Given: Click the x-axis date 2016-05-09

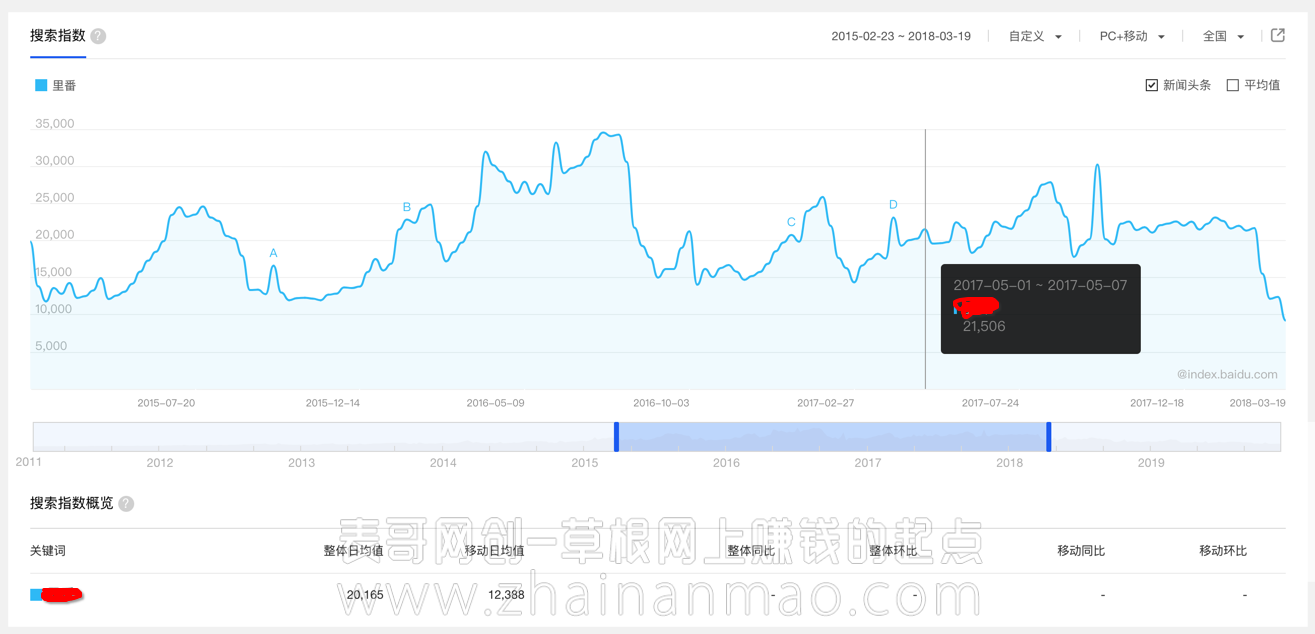Looking at the screenshot, I should pos(495,403).
